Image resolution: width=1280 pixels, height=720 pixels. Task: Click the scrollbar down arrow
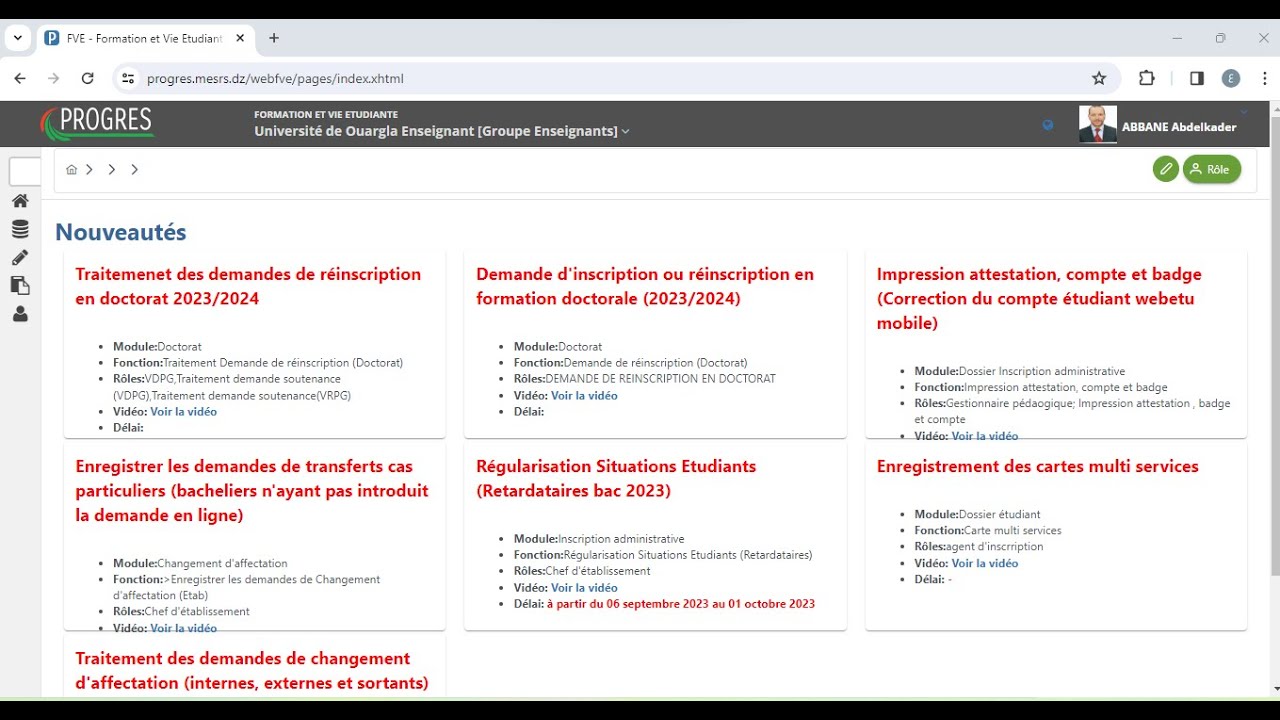click(x=1274, y=689)
